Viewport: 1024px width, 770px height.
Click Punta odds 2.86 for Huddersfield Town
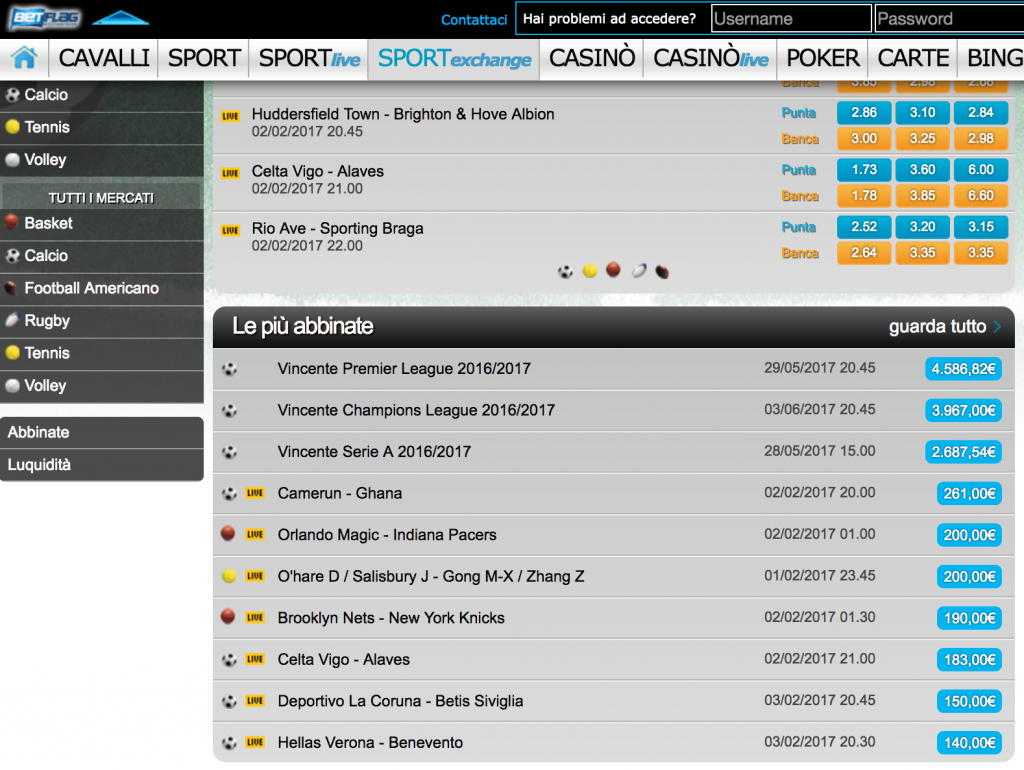click(864, 112)
